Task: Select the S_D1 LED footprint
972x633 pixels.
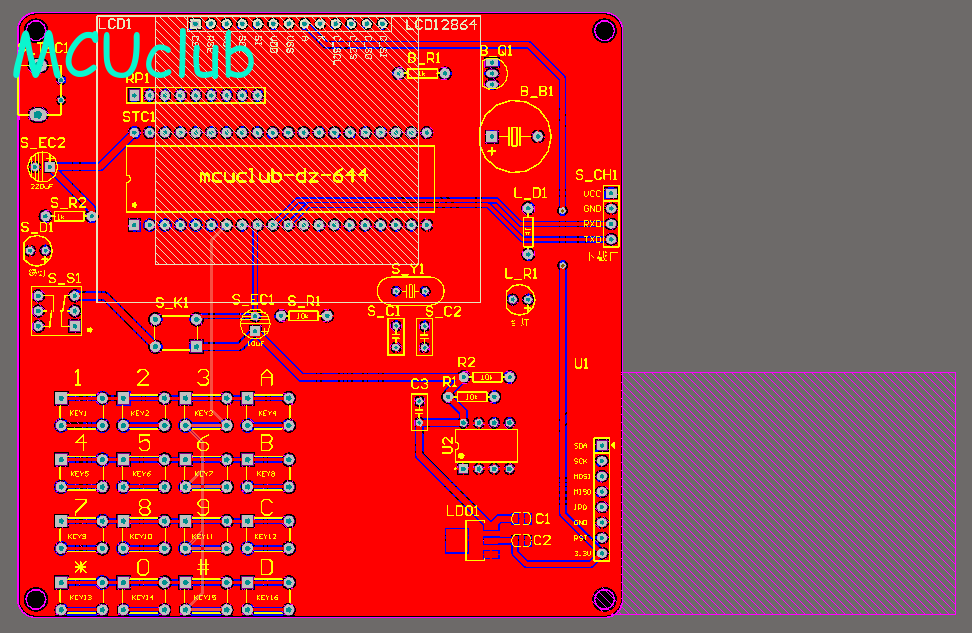Action: (x=37, y=250)
